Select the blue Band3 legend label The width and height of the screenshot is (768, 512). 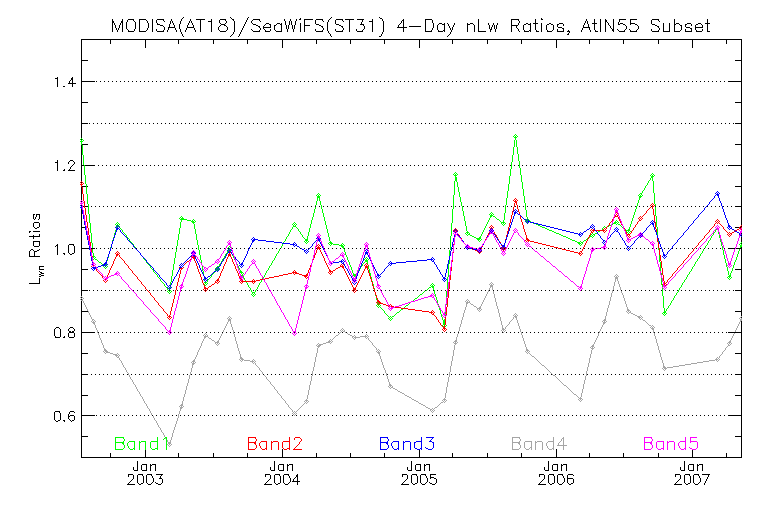(407, 444)
